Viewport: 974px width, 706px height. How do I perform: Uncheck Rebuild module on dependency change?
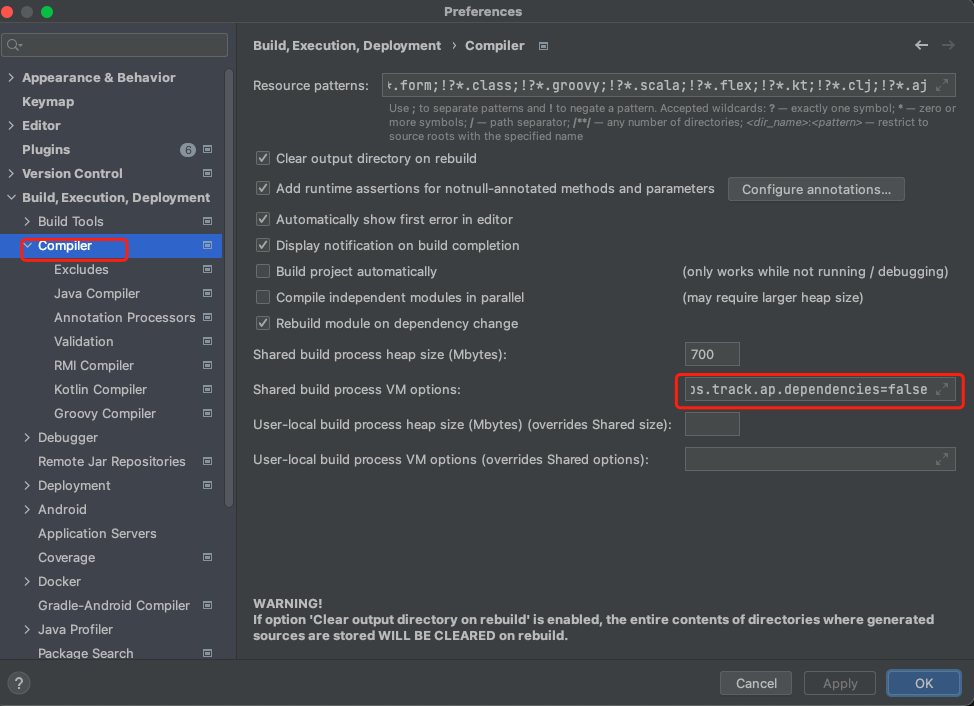263,324
